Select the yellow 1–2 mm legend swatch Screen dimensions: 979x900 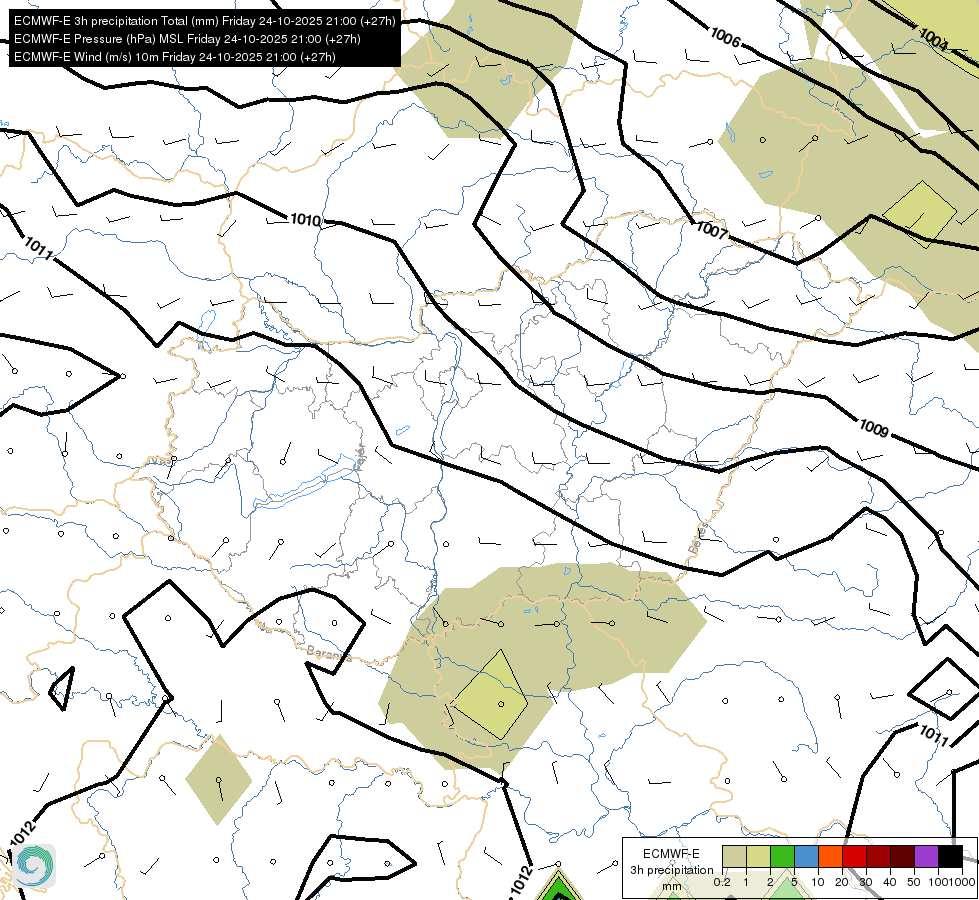pos(759,857)
